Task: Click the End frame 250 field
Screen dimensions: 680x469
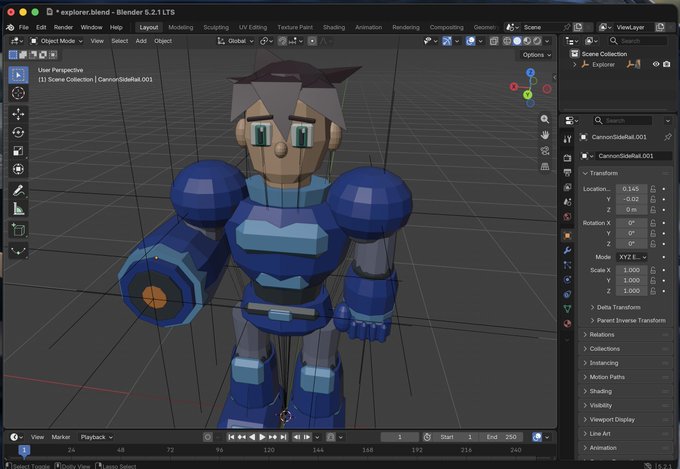Action: [501, 437]
